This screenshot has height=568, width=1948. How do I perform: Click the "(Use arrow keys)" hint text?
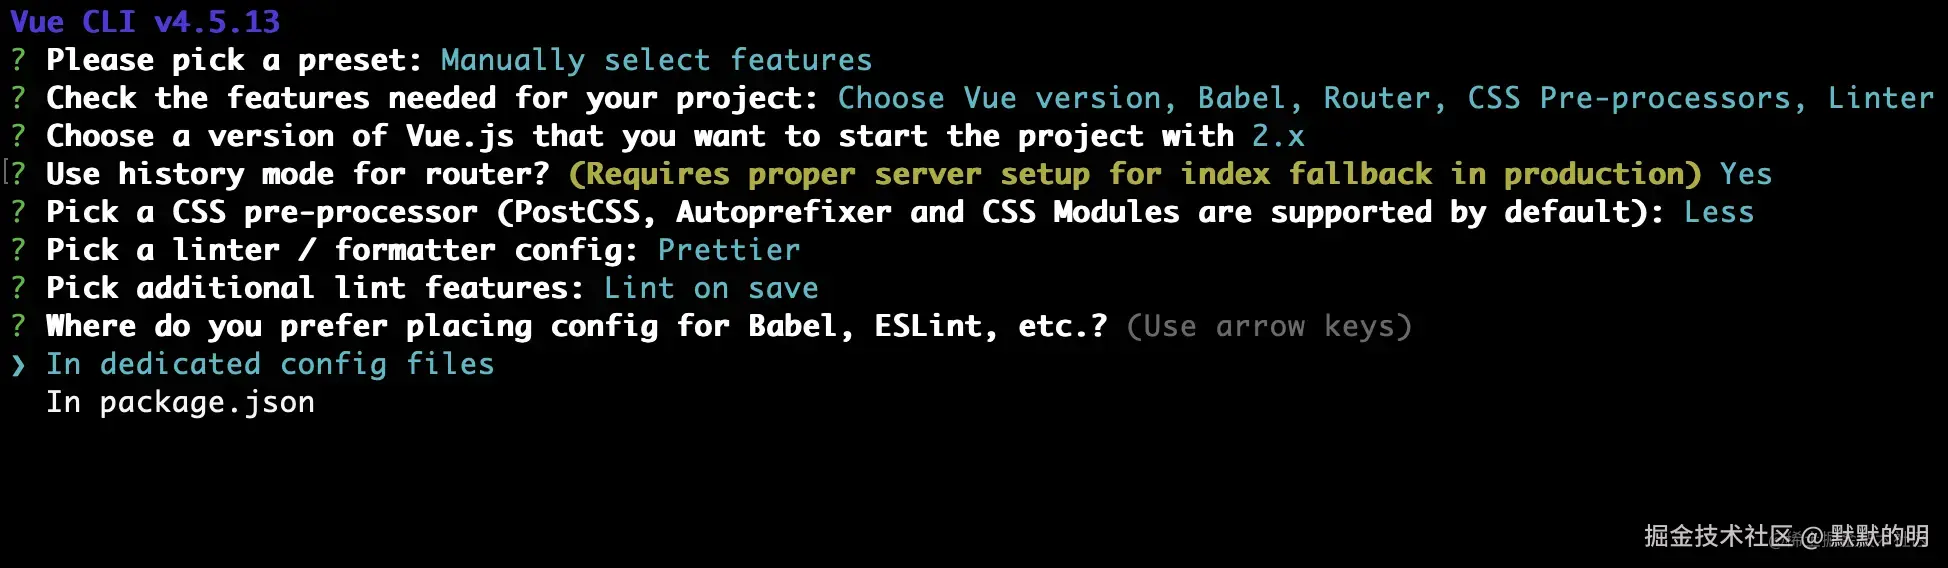point(1268,326)
